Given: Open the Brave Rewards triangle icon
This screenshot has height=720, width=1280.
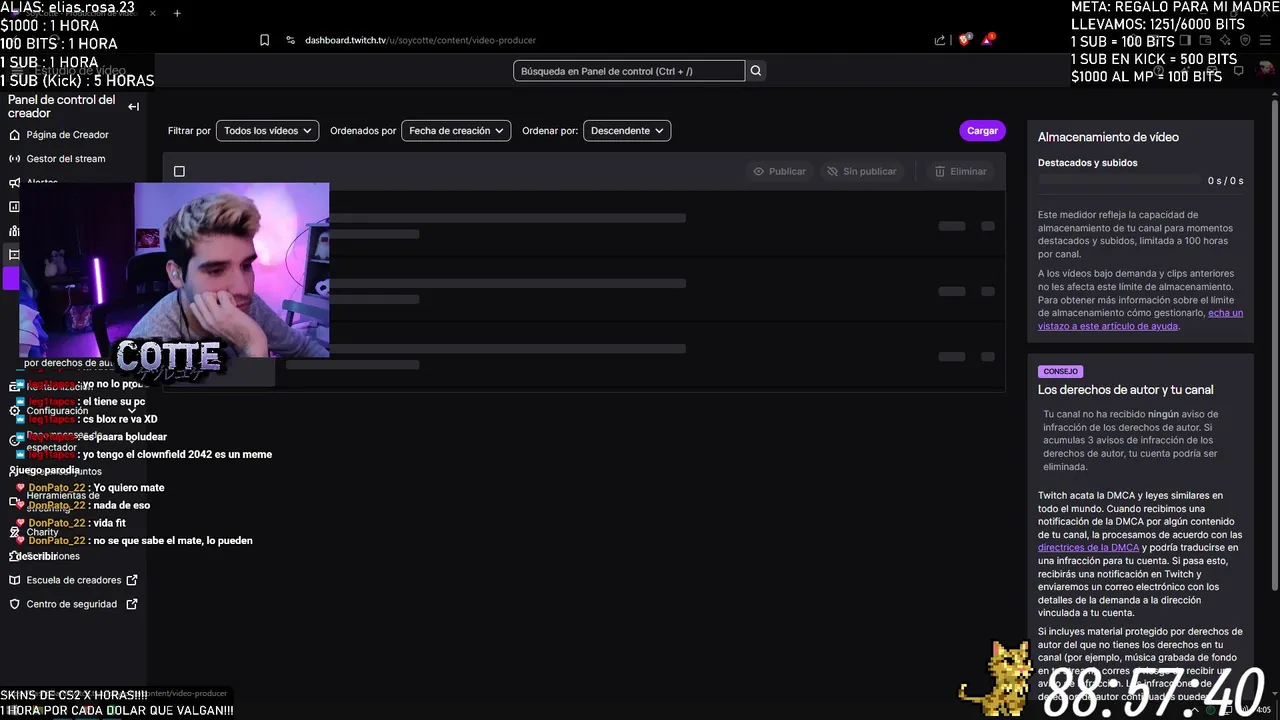Looking at the screenshot, I should point(988,39).
